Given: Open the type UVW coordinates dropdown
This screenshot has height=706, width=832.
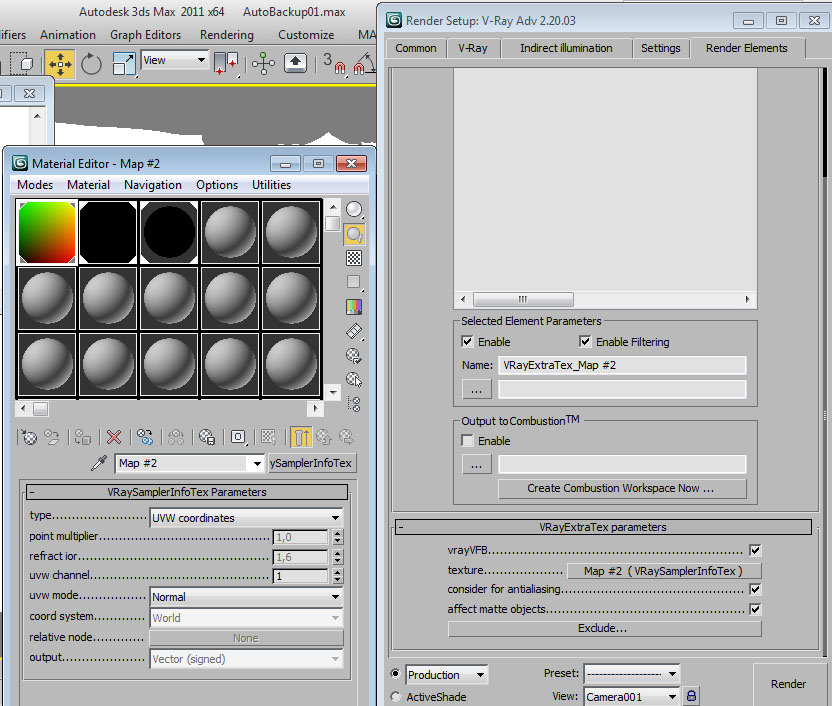Looking at the screenshot, I should (x=247, y=518).
